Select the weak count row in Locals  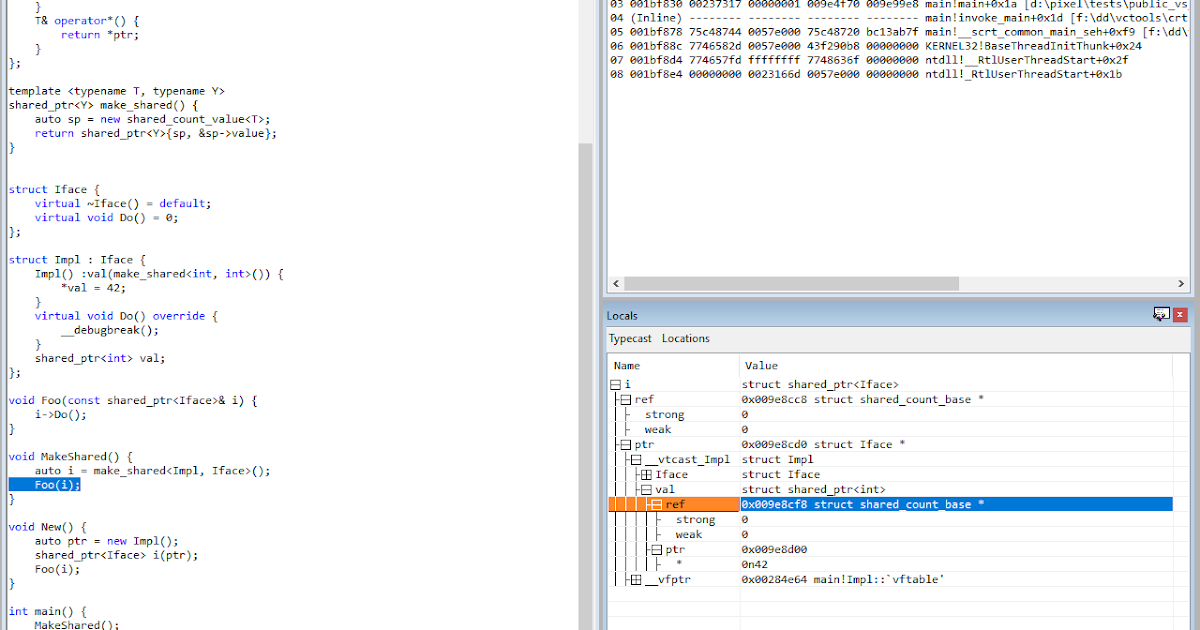[690, 534]
